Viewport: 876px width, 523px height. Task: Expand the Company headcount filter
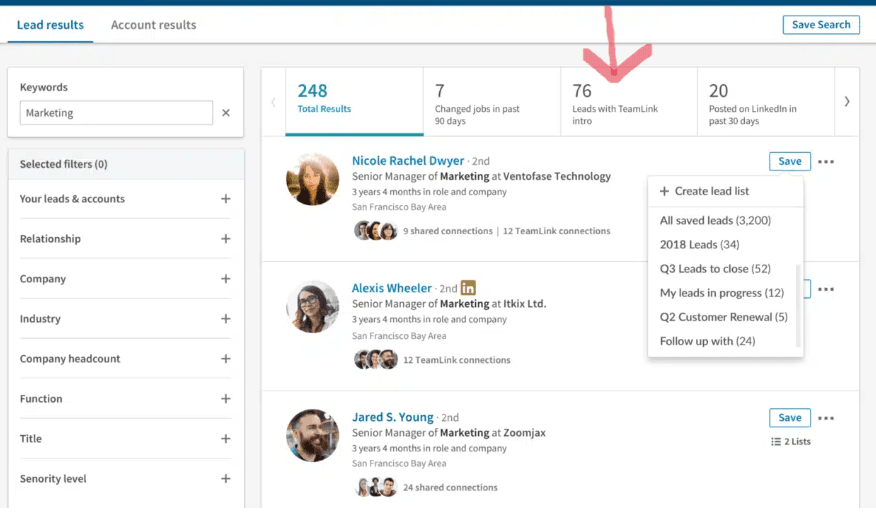coord(226,359)
